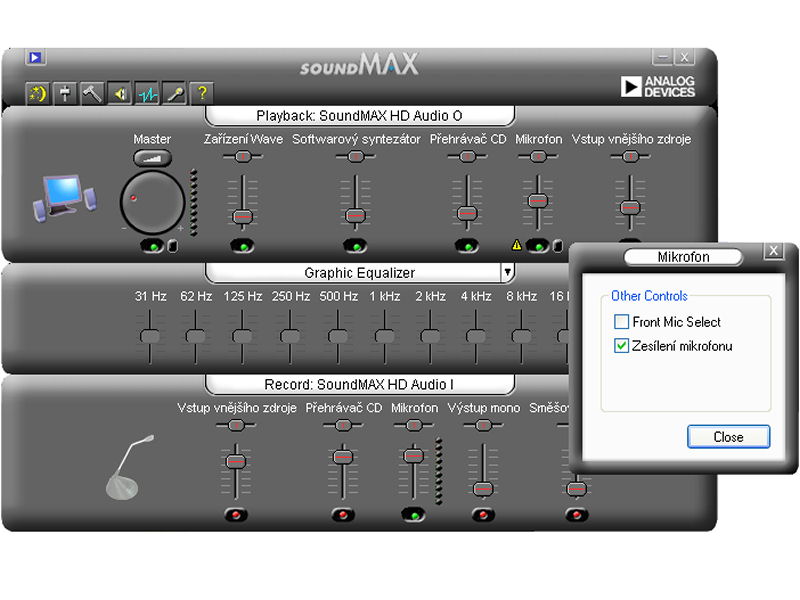The width and height of the screenshot is (800, 600).
Task: Mute playback Zařízení Wave channel
Action: coord(242,246)
